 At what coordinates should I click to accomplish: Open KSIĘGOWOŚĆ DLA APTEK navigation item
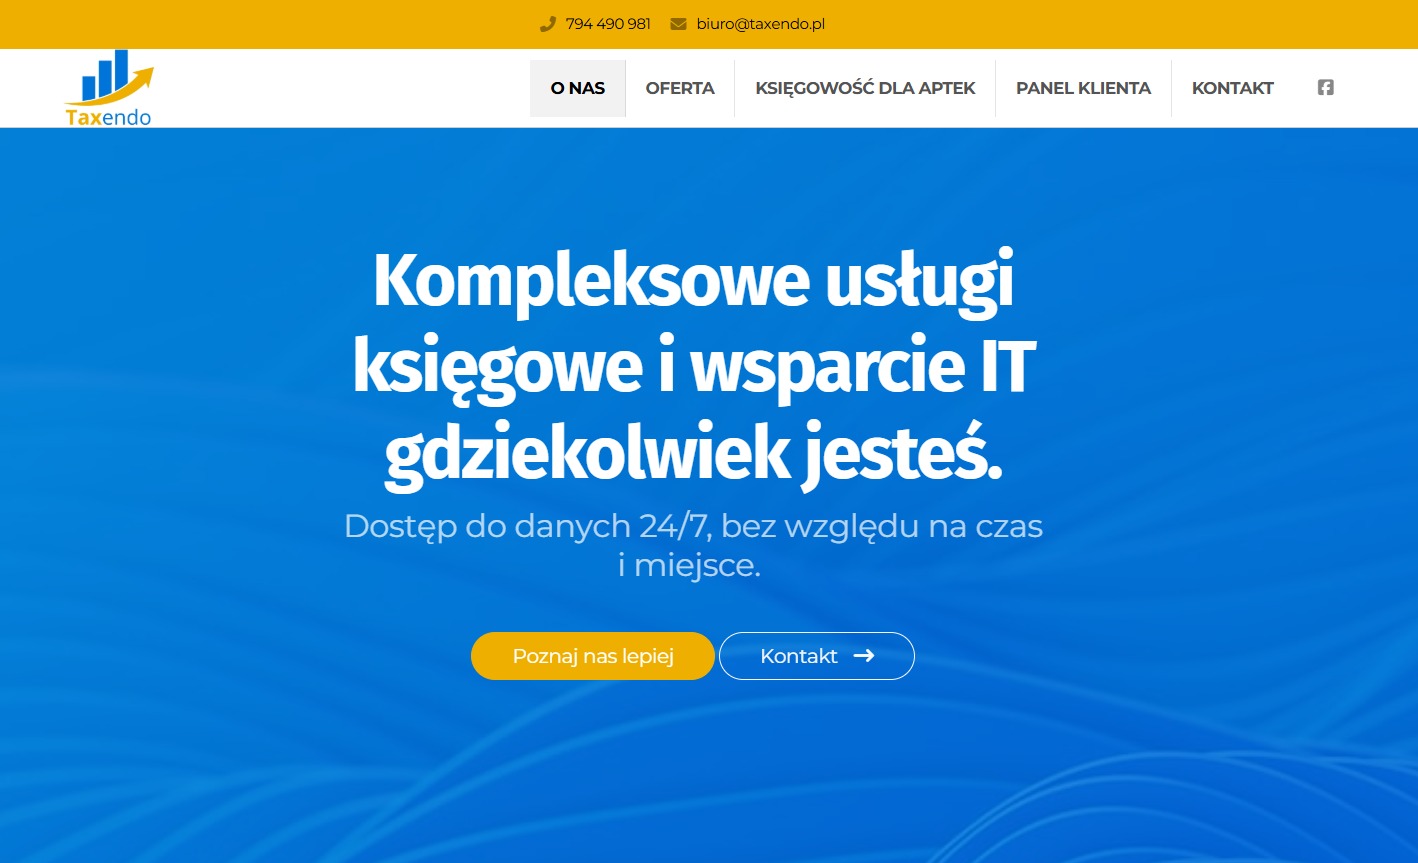click(x=865, y=88)
